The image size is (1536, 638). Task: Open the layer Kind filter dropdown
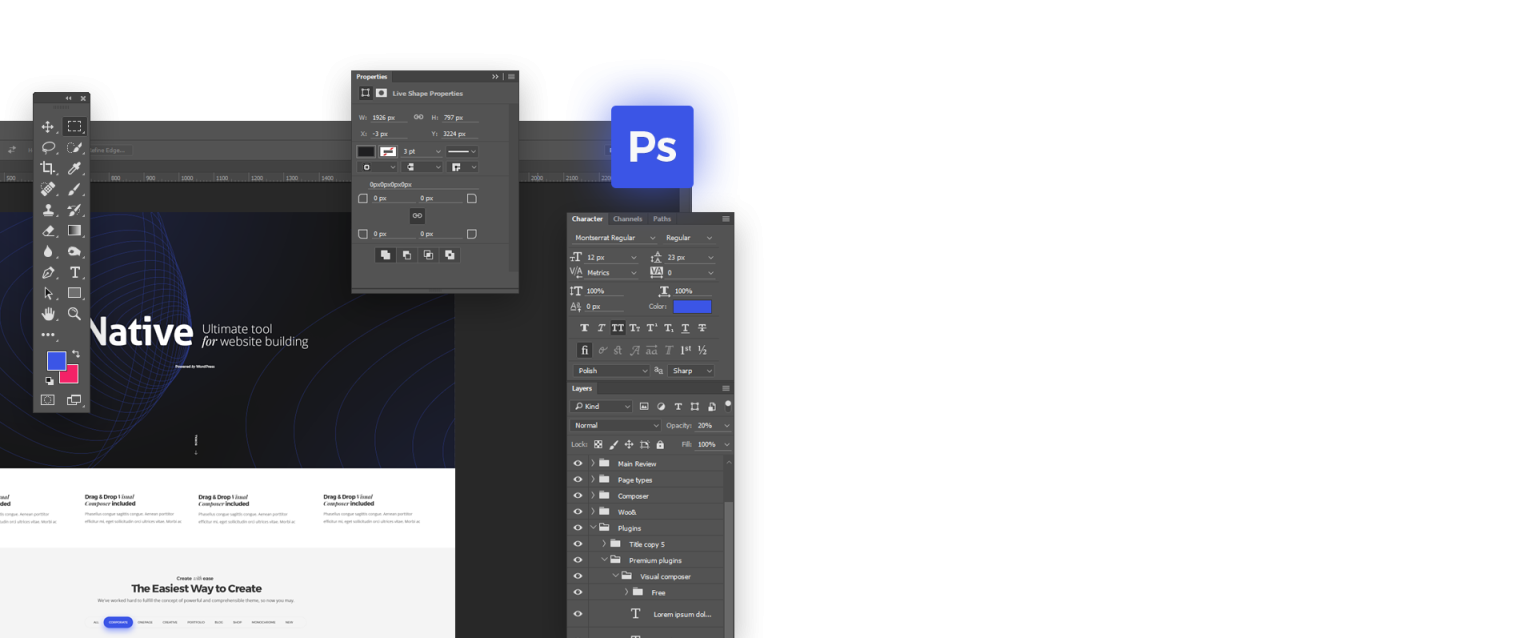[602, 407]
